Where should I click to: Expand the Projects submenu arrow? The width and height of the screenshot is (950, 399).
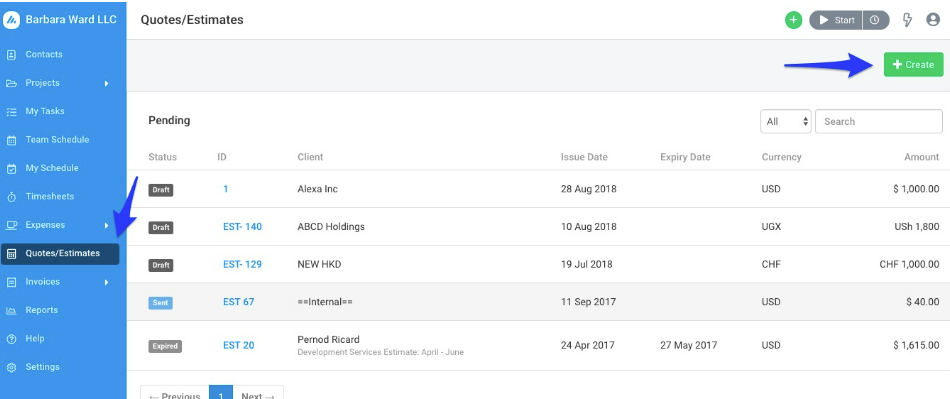click(x=106, y=83)
